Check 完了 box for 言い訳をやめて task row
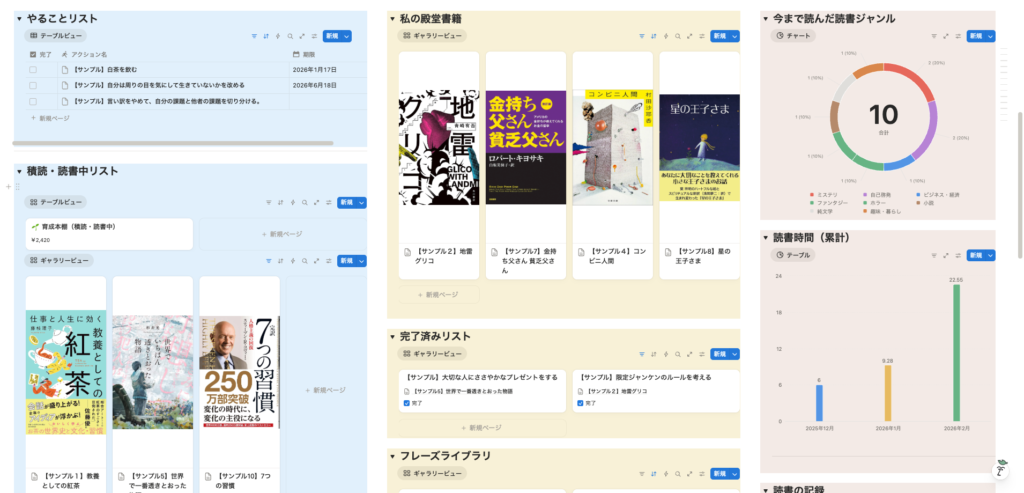This screenshot has width=1024, height=493. tap(33, 101)
